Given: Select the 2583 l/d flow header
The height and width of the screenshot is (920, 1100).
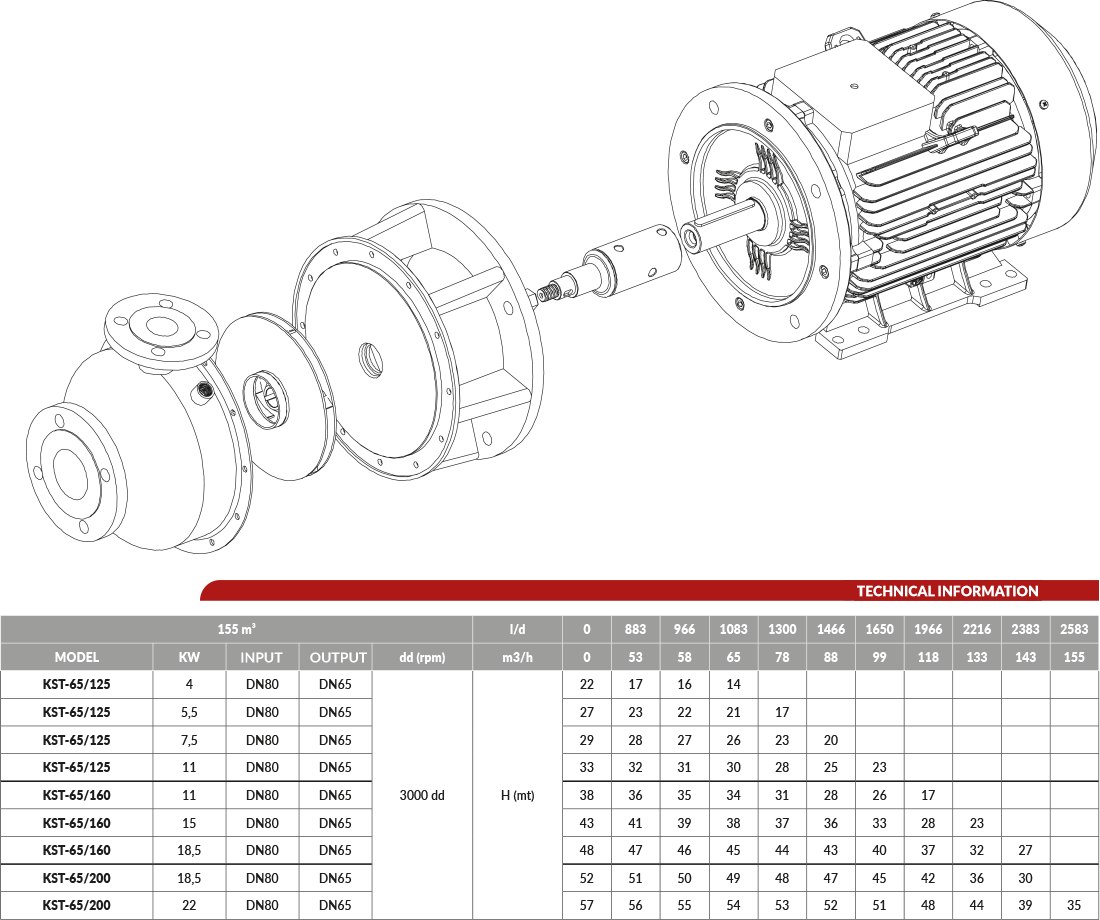Looking at the screenshot, I should click(x=1074, y=629).
